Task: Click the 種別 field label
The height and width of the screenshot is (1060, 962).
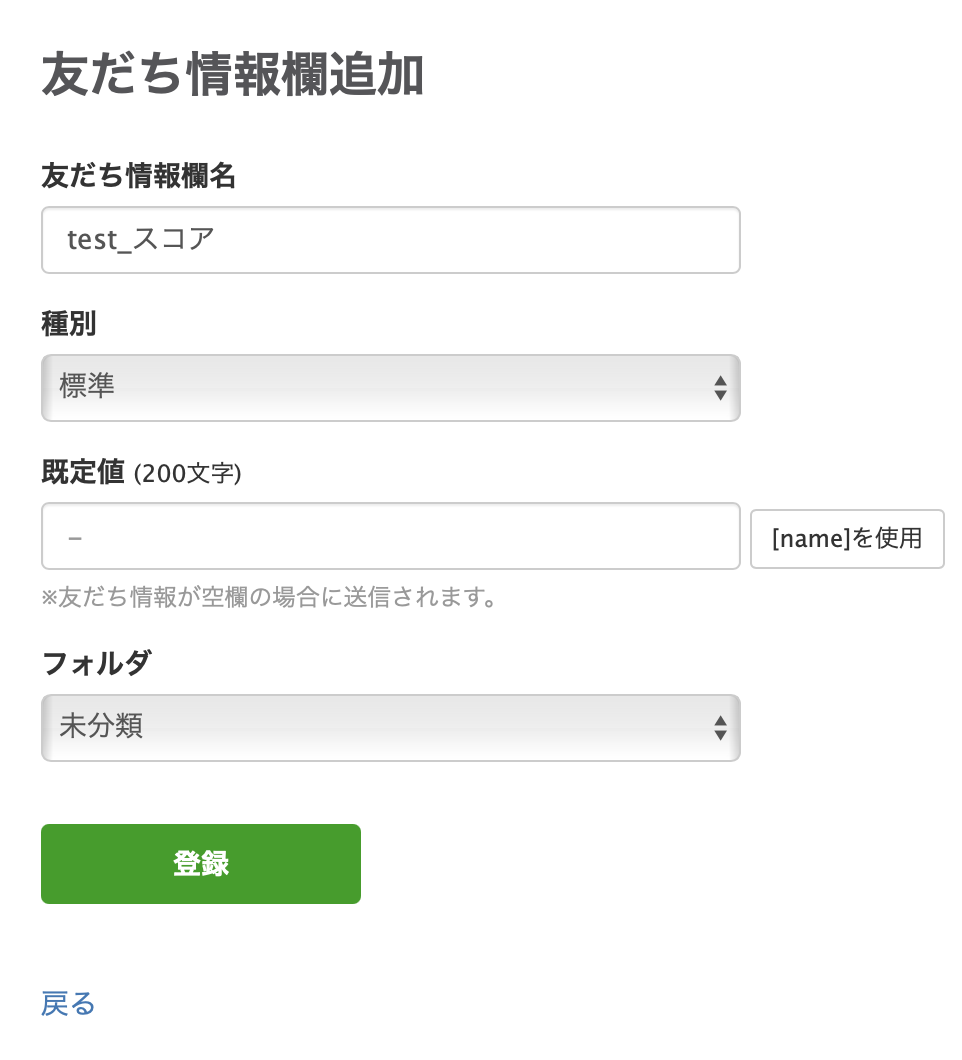Action: click(66, 325)
